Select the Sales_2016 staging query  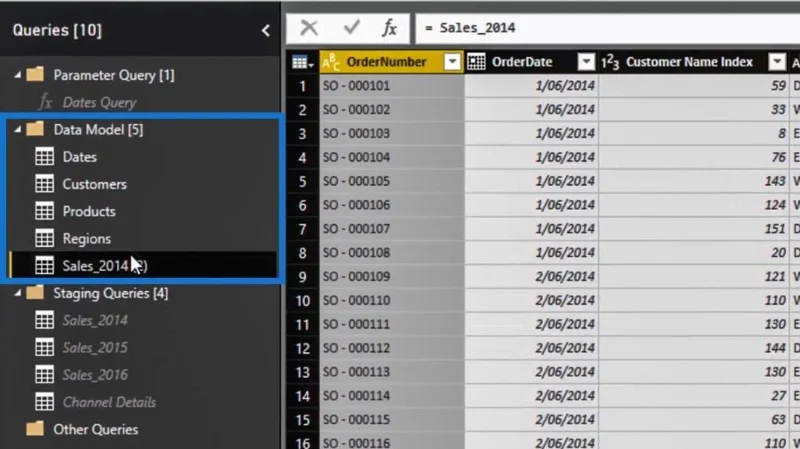coord(95,375)
